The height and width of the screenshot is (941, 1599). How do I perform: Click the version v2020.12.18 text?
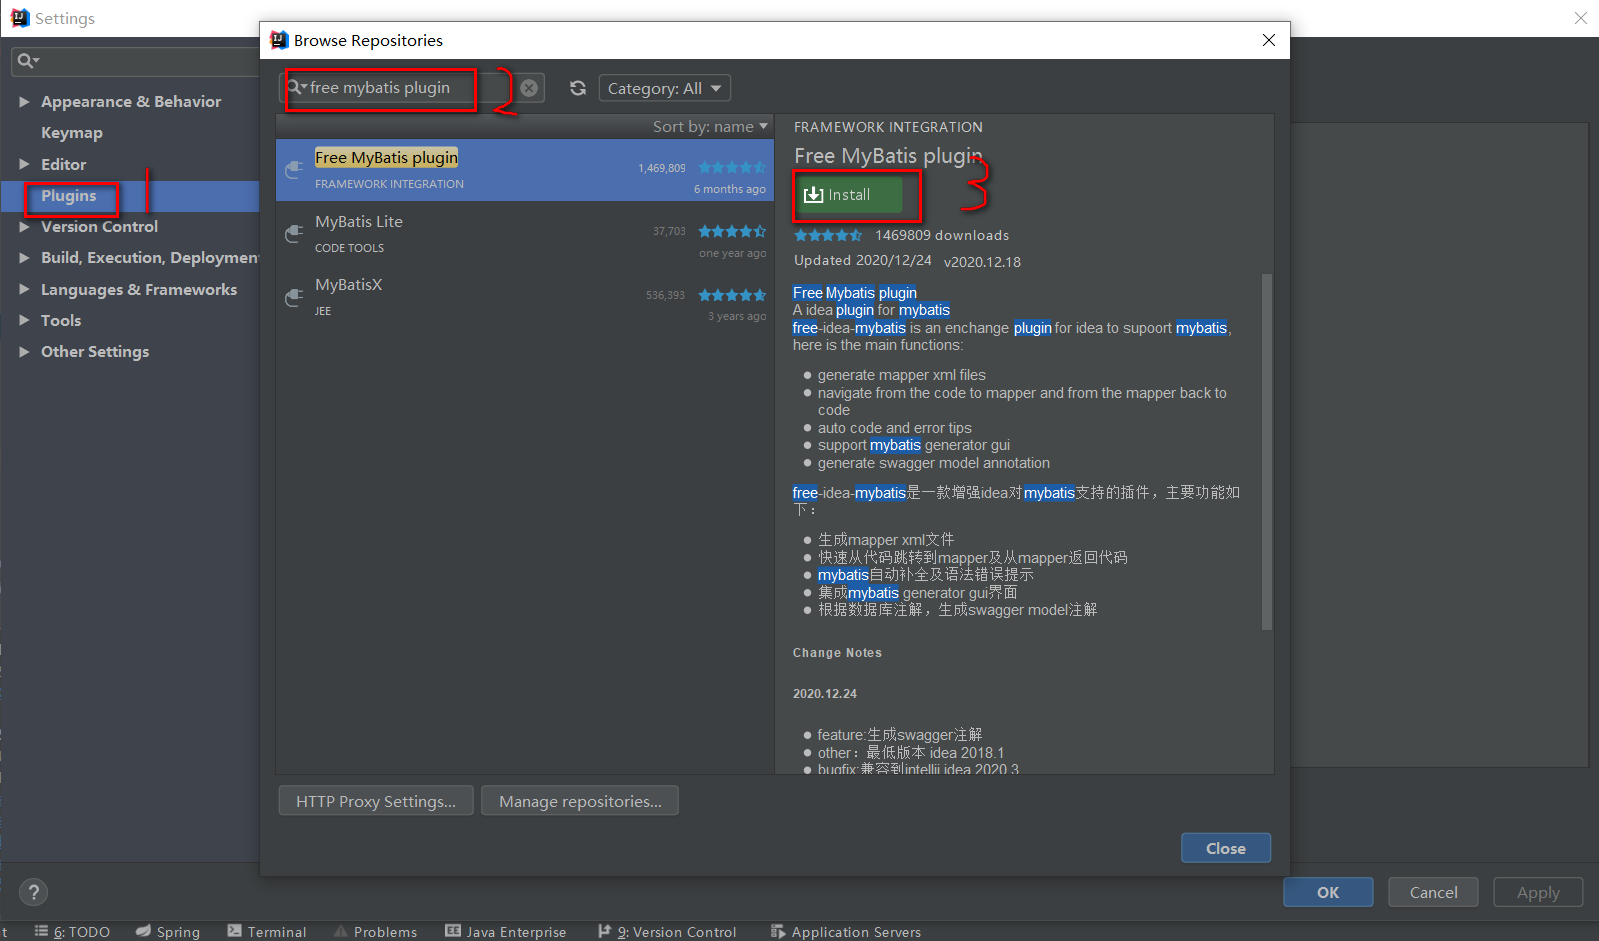982,262
